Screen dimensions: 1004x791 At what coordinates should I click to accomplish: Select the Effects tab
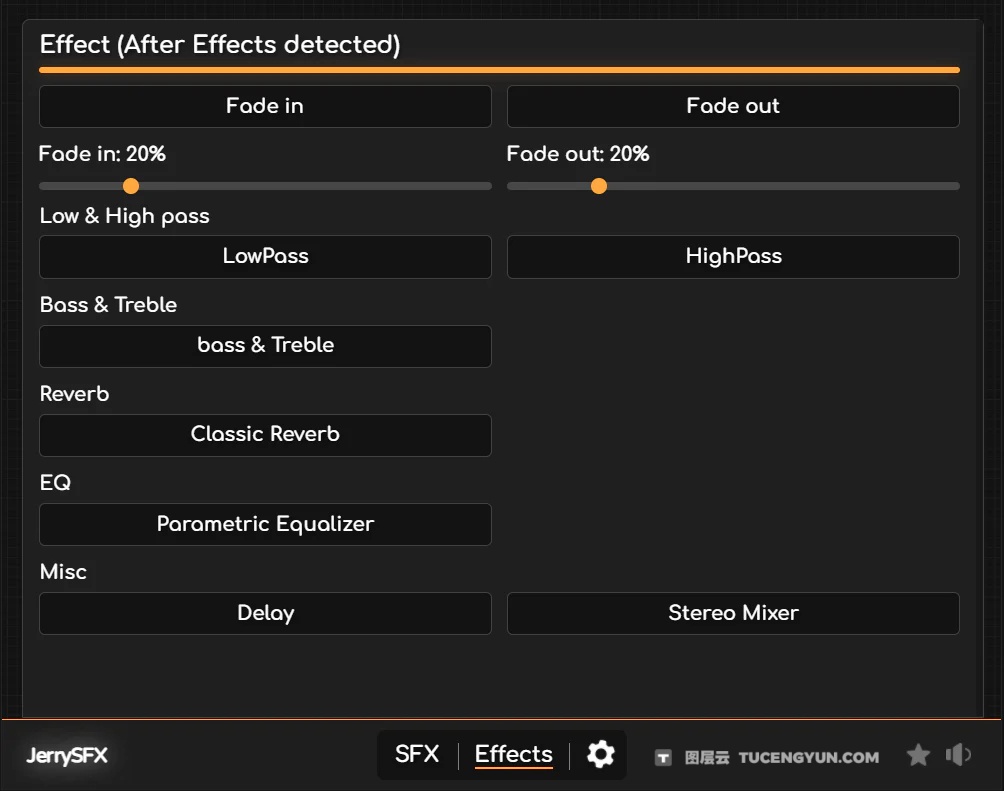click(x=514, y=754)
